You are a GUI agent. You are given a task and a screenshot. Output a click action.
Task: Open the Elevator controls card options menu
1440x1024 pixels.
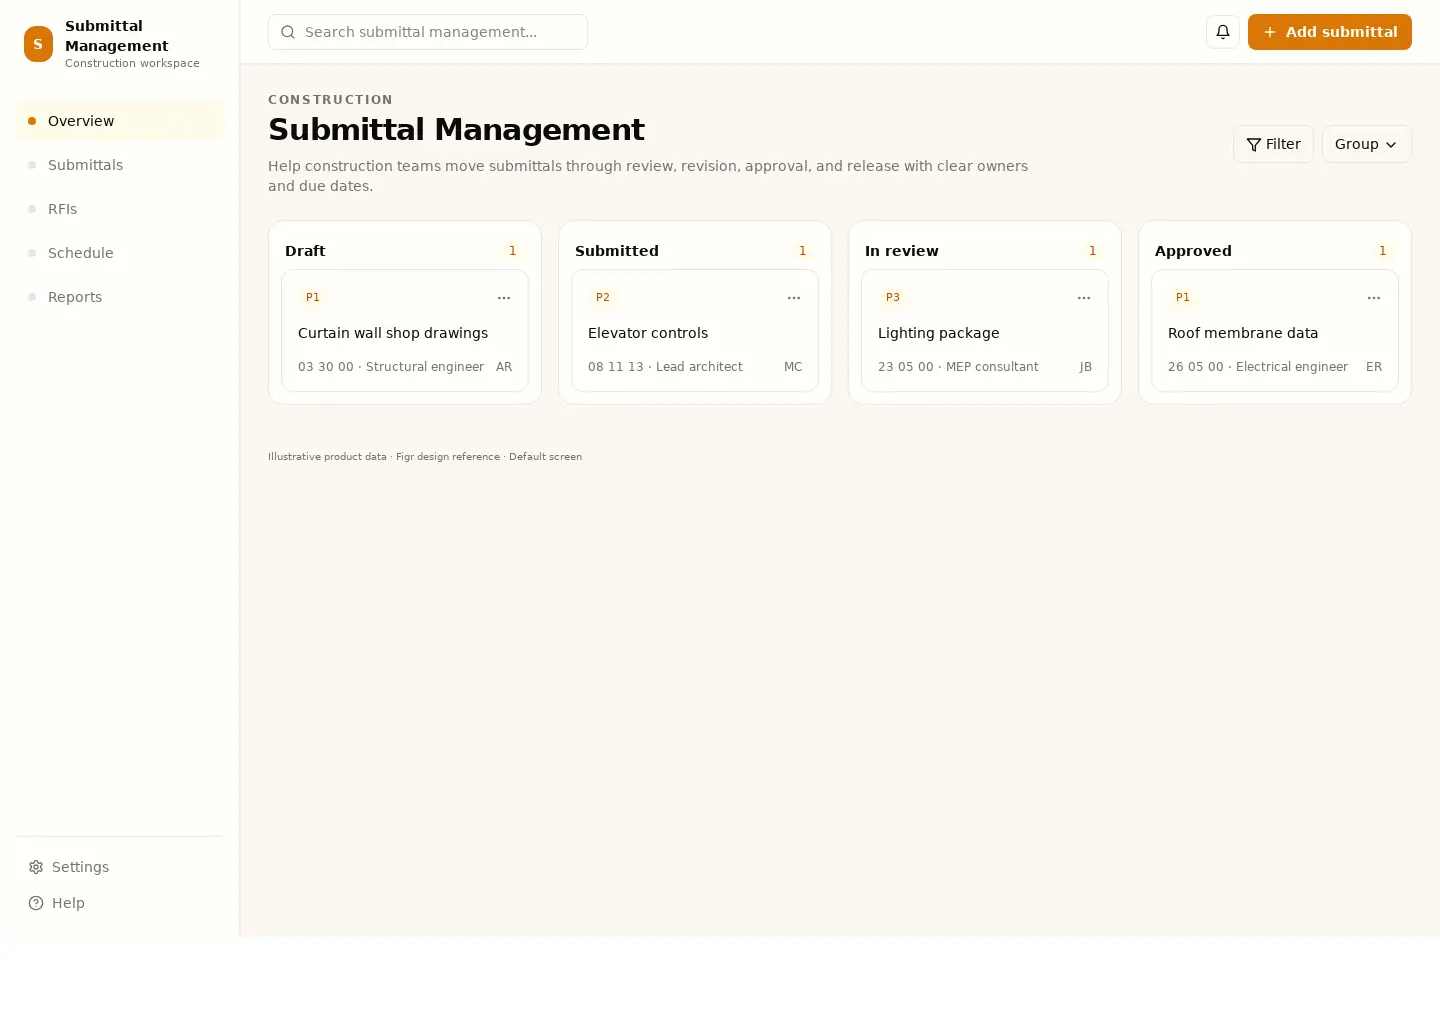point(794,298)
